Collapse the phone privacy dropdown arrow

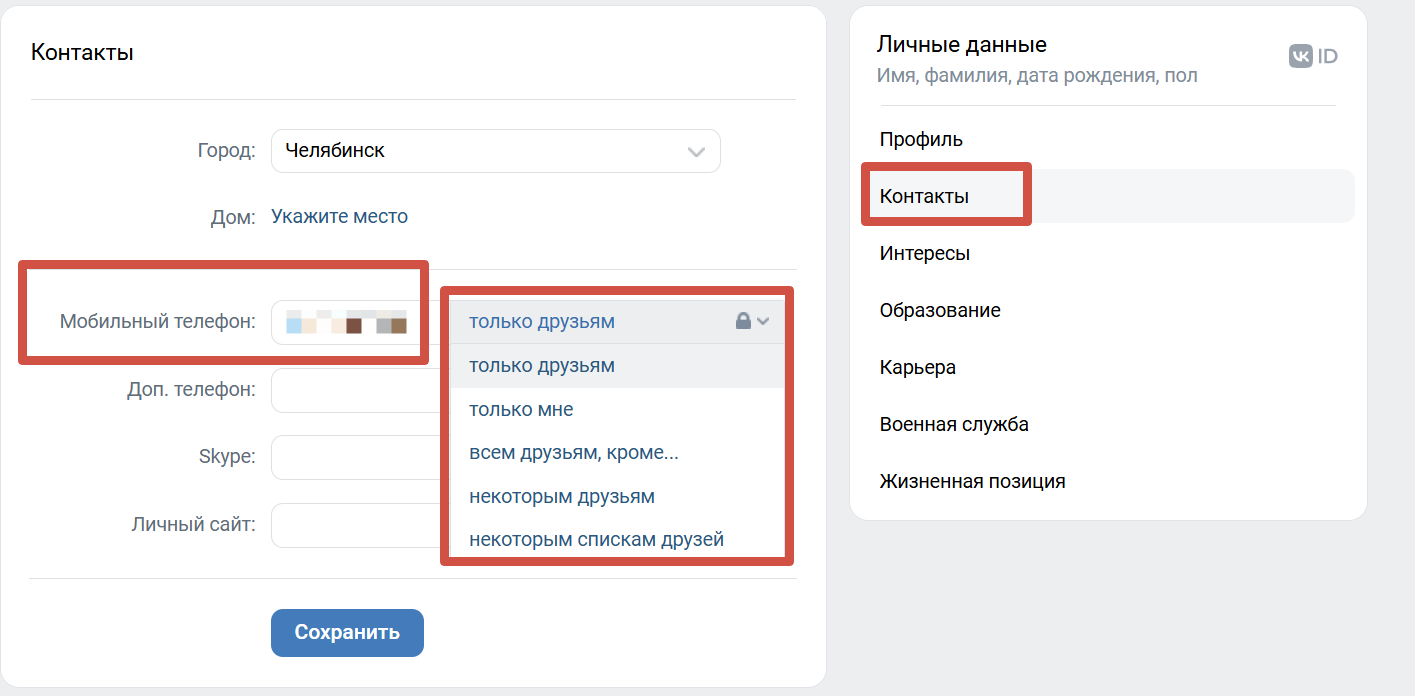point(764,321)
